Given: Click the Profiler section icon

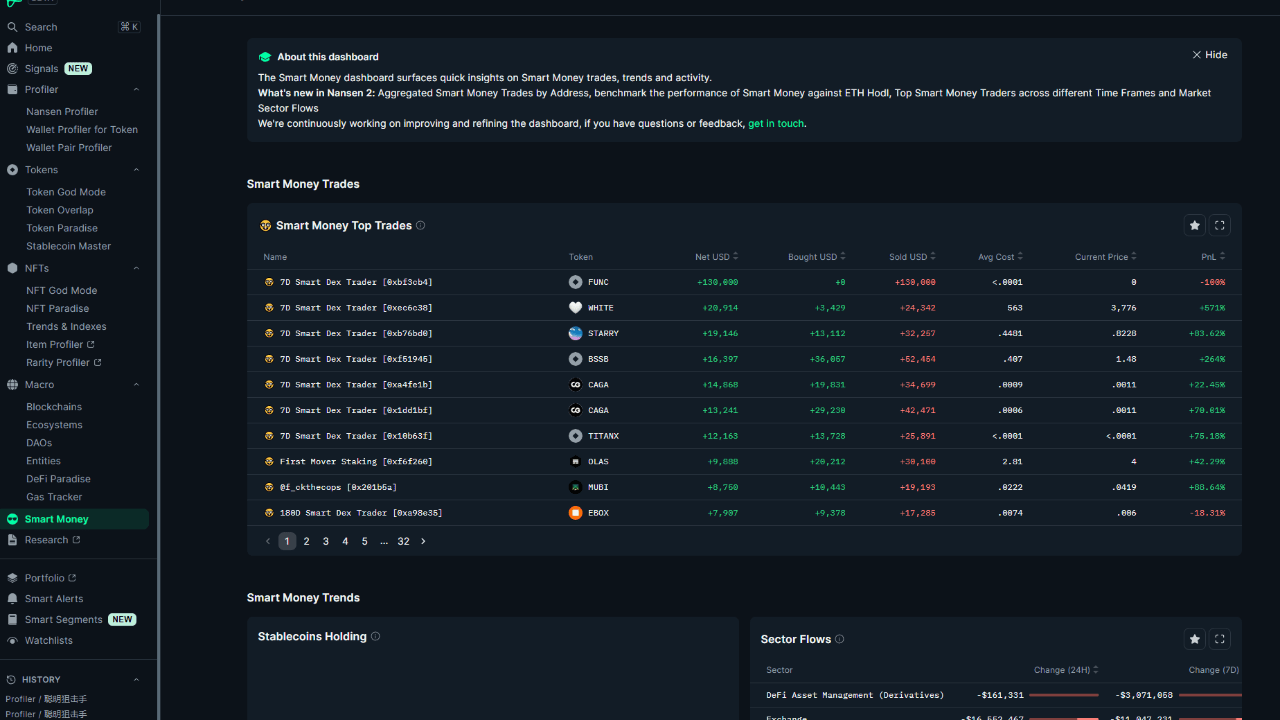Looking at the screenshot, I should tap(12, 90).
